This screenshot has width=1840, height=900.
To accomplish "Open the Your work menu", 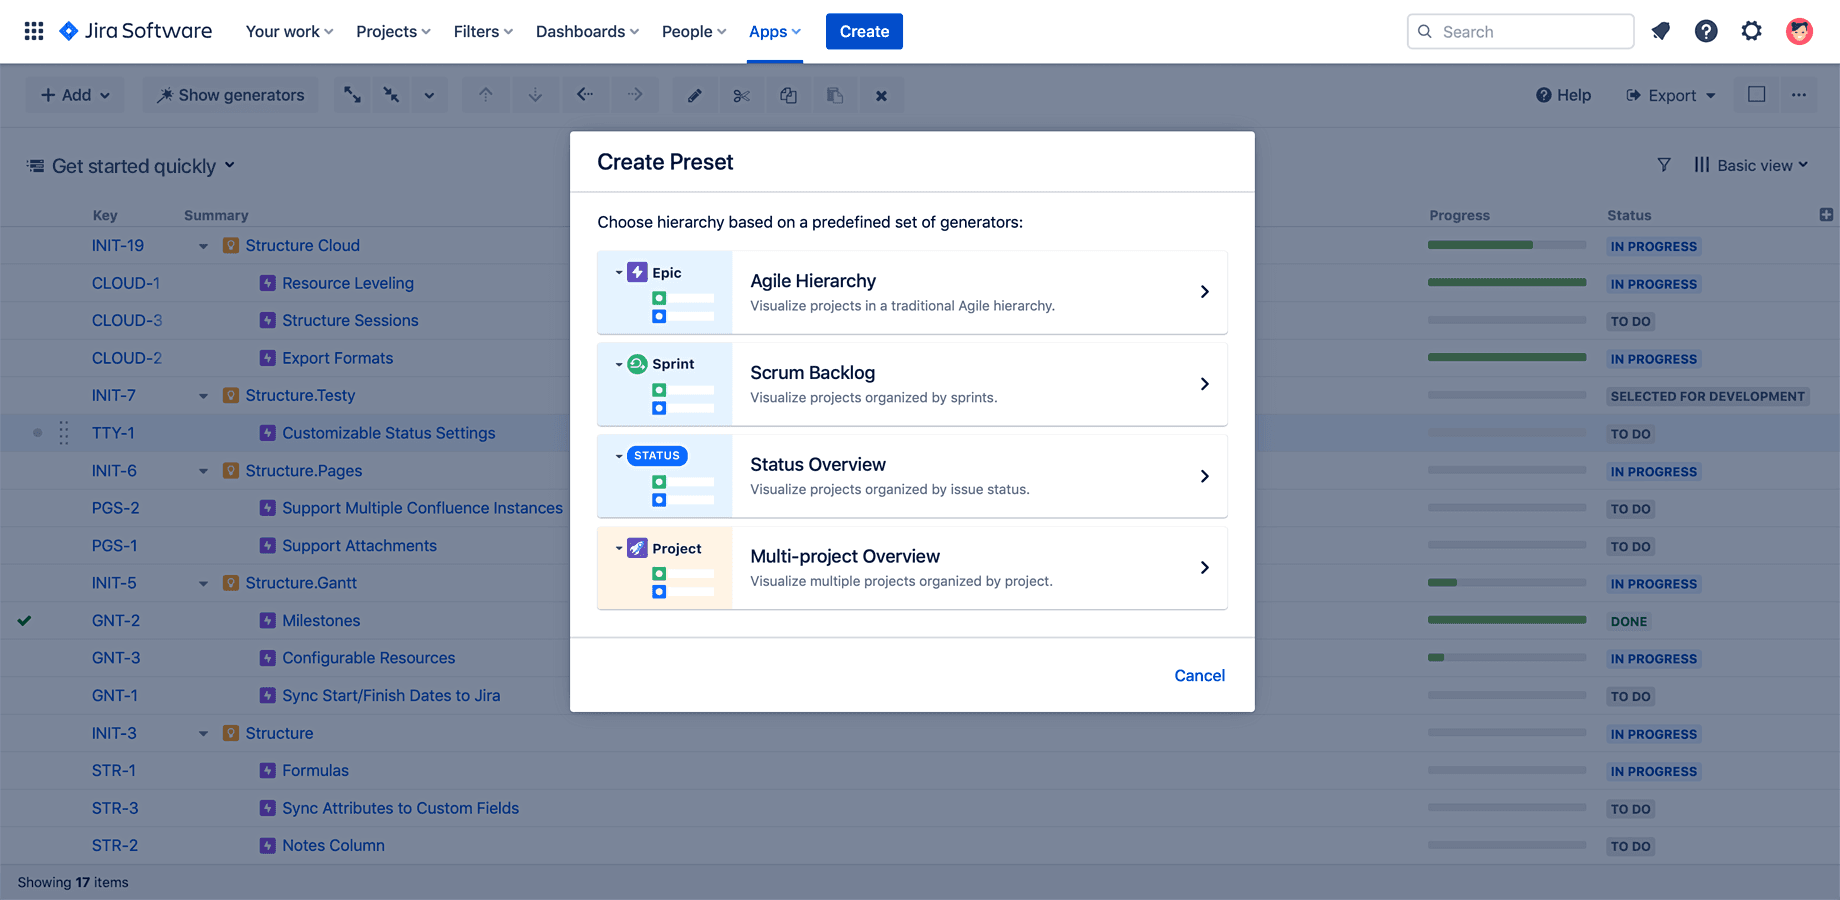I will (x=289, y=31).
